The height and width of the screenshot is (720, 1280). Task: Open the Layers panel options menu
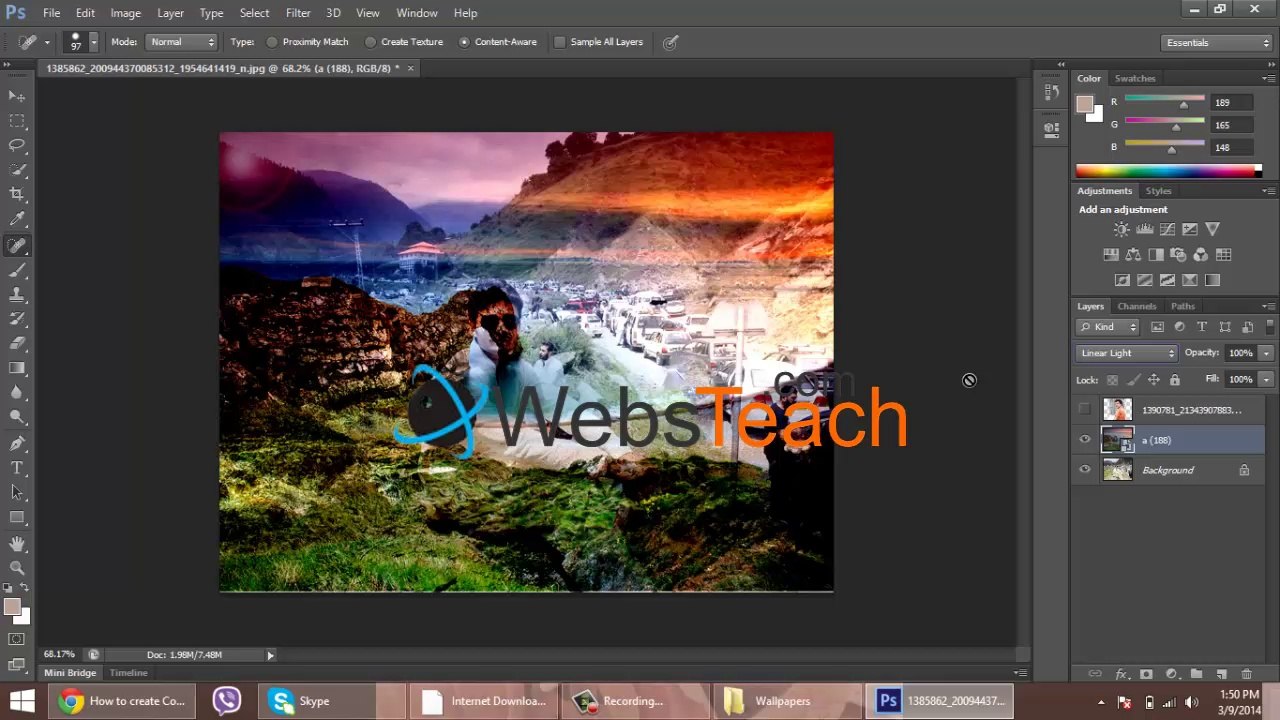[1268, 307]
